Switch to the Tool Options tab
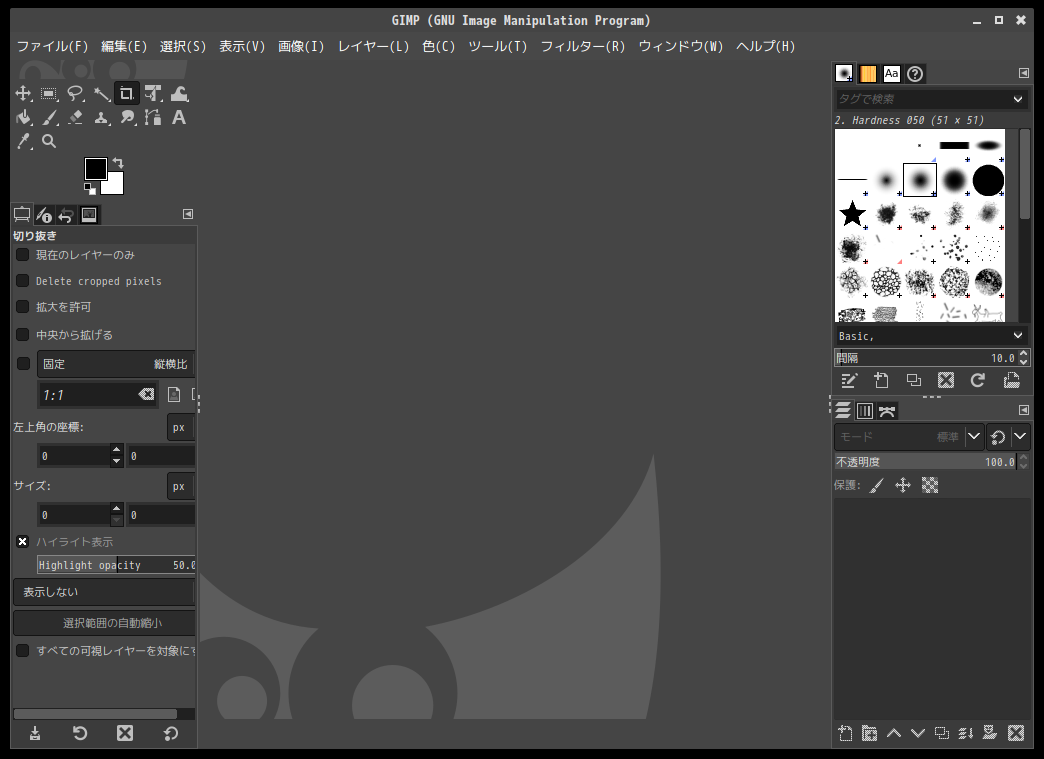This screenshot has height=759, width=1044. tap(22, 214)
